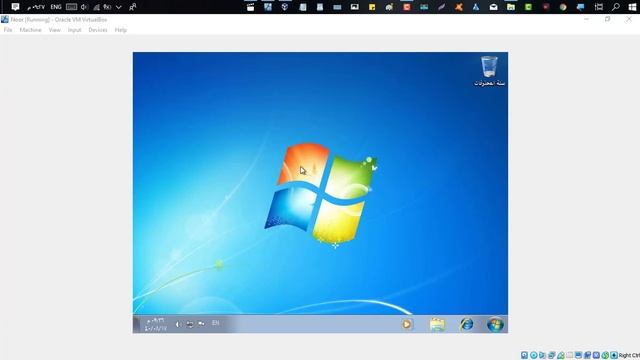Click the ENG language indicator on host
640x360 pixels.
click(x=56, y=7)
